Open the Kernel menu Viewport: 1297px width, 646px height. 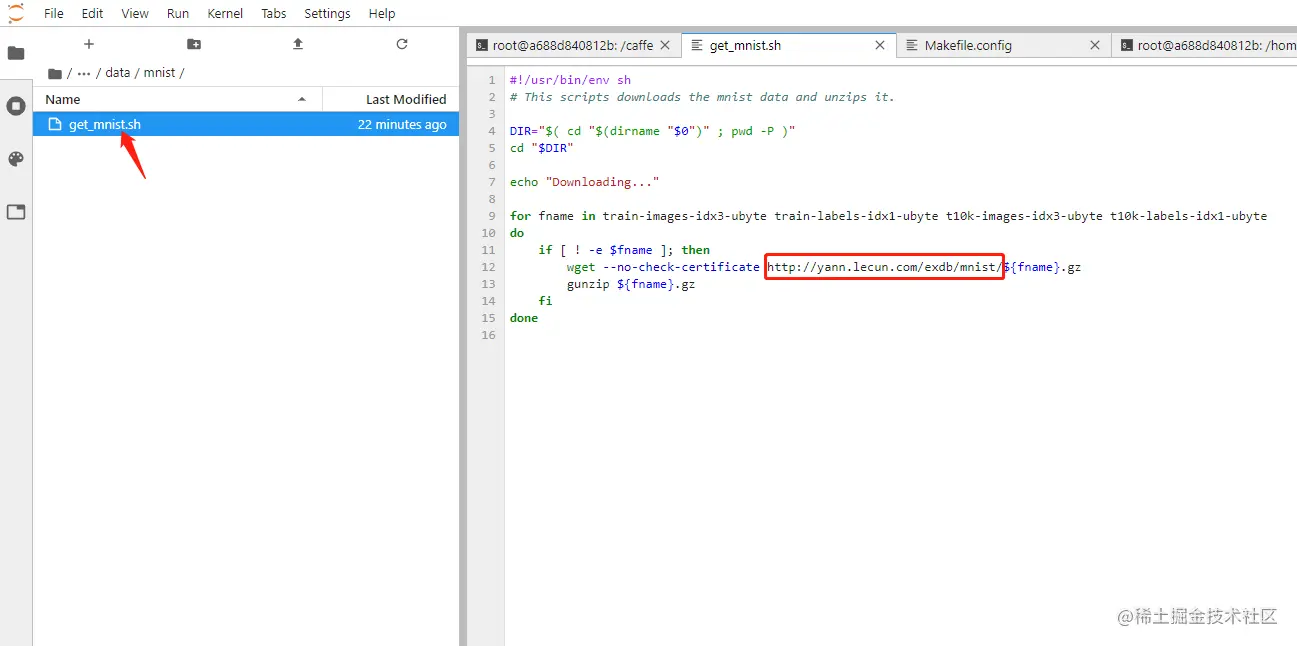click(225, 13)
